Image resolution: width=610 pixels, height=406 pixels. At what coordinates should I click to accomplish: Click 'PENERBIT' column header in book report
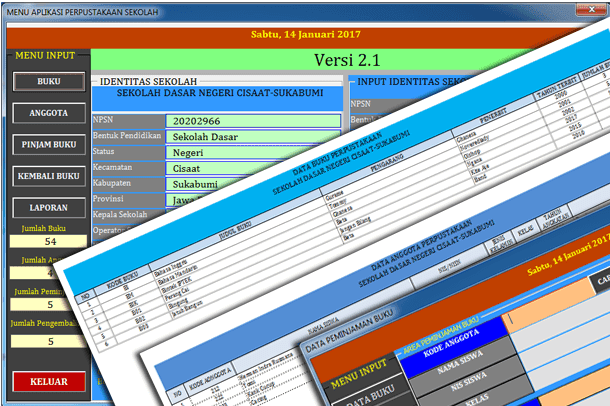pos(493,115)
